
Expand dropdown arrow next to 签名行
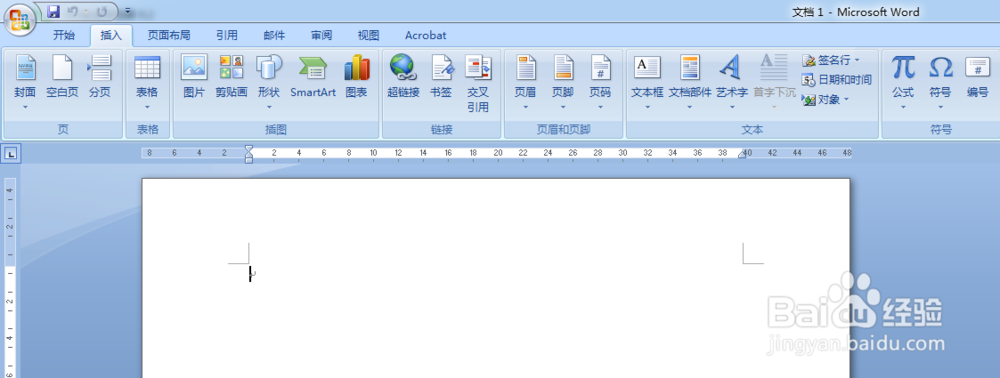pos(857,60)
